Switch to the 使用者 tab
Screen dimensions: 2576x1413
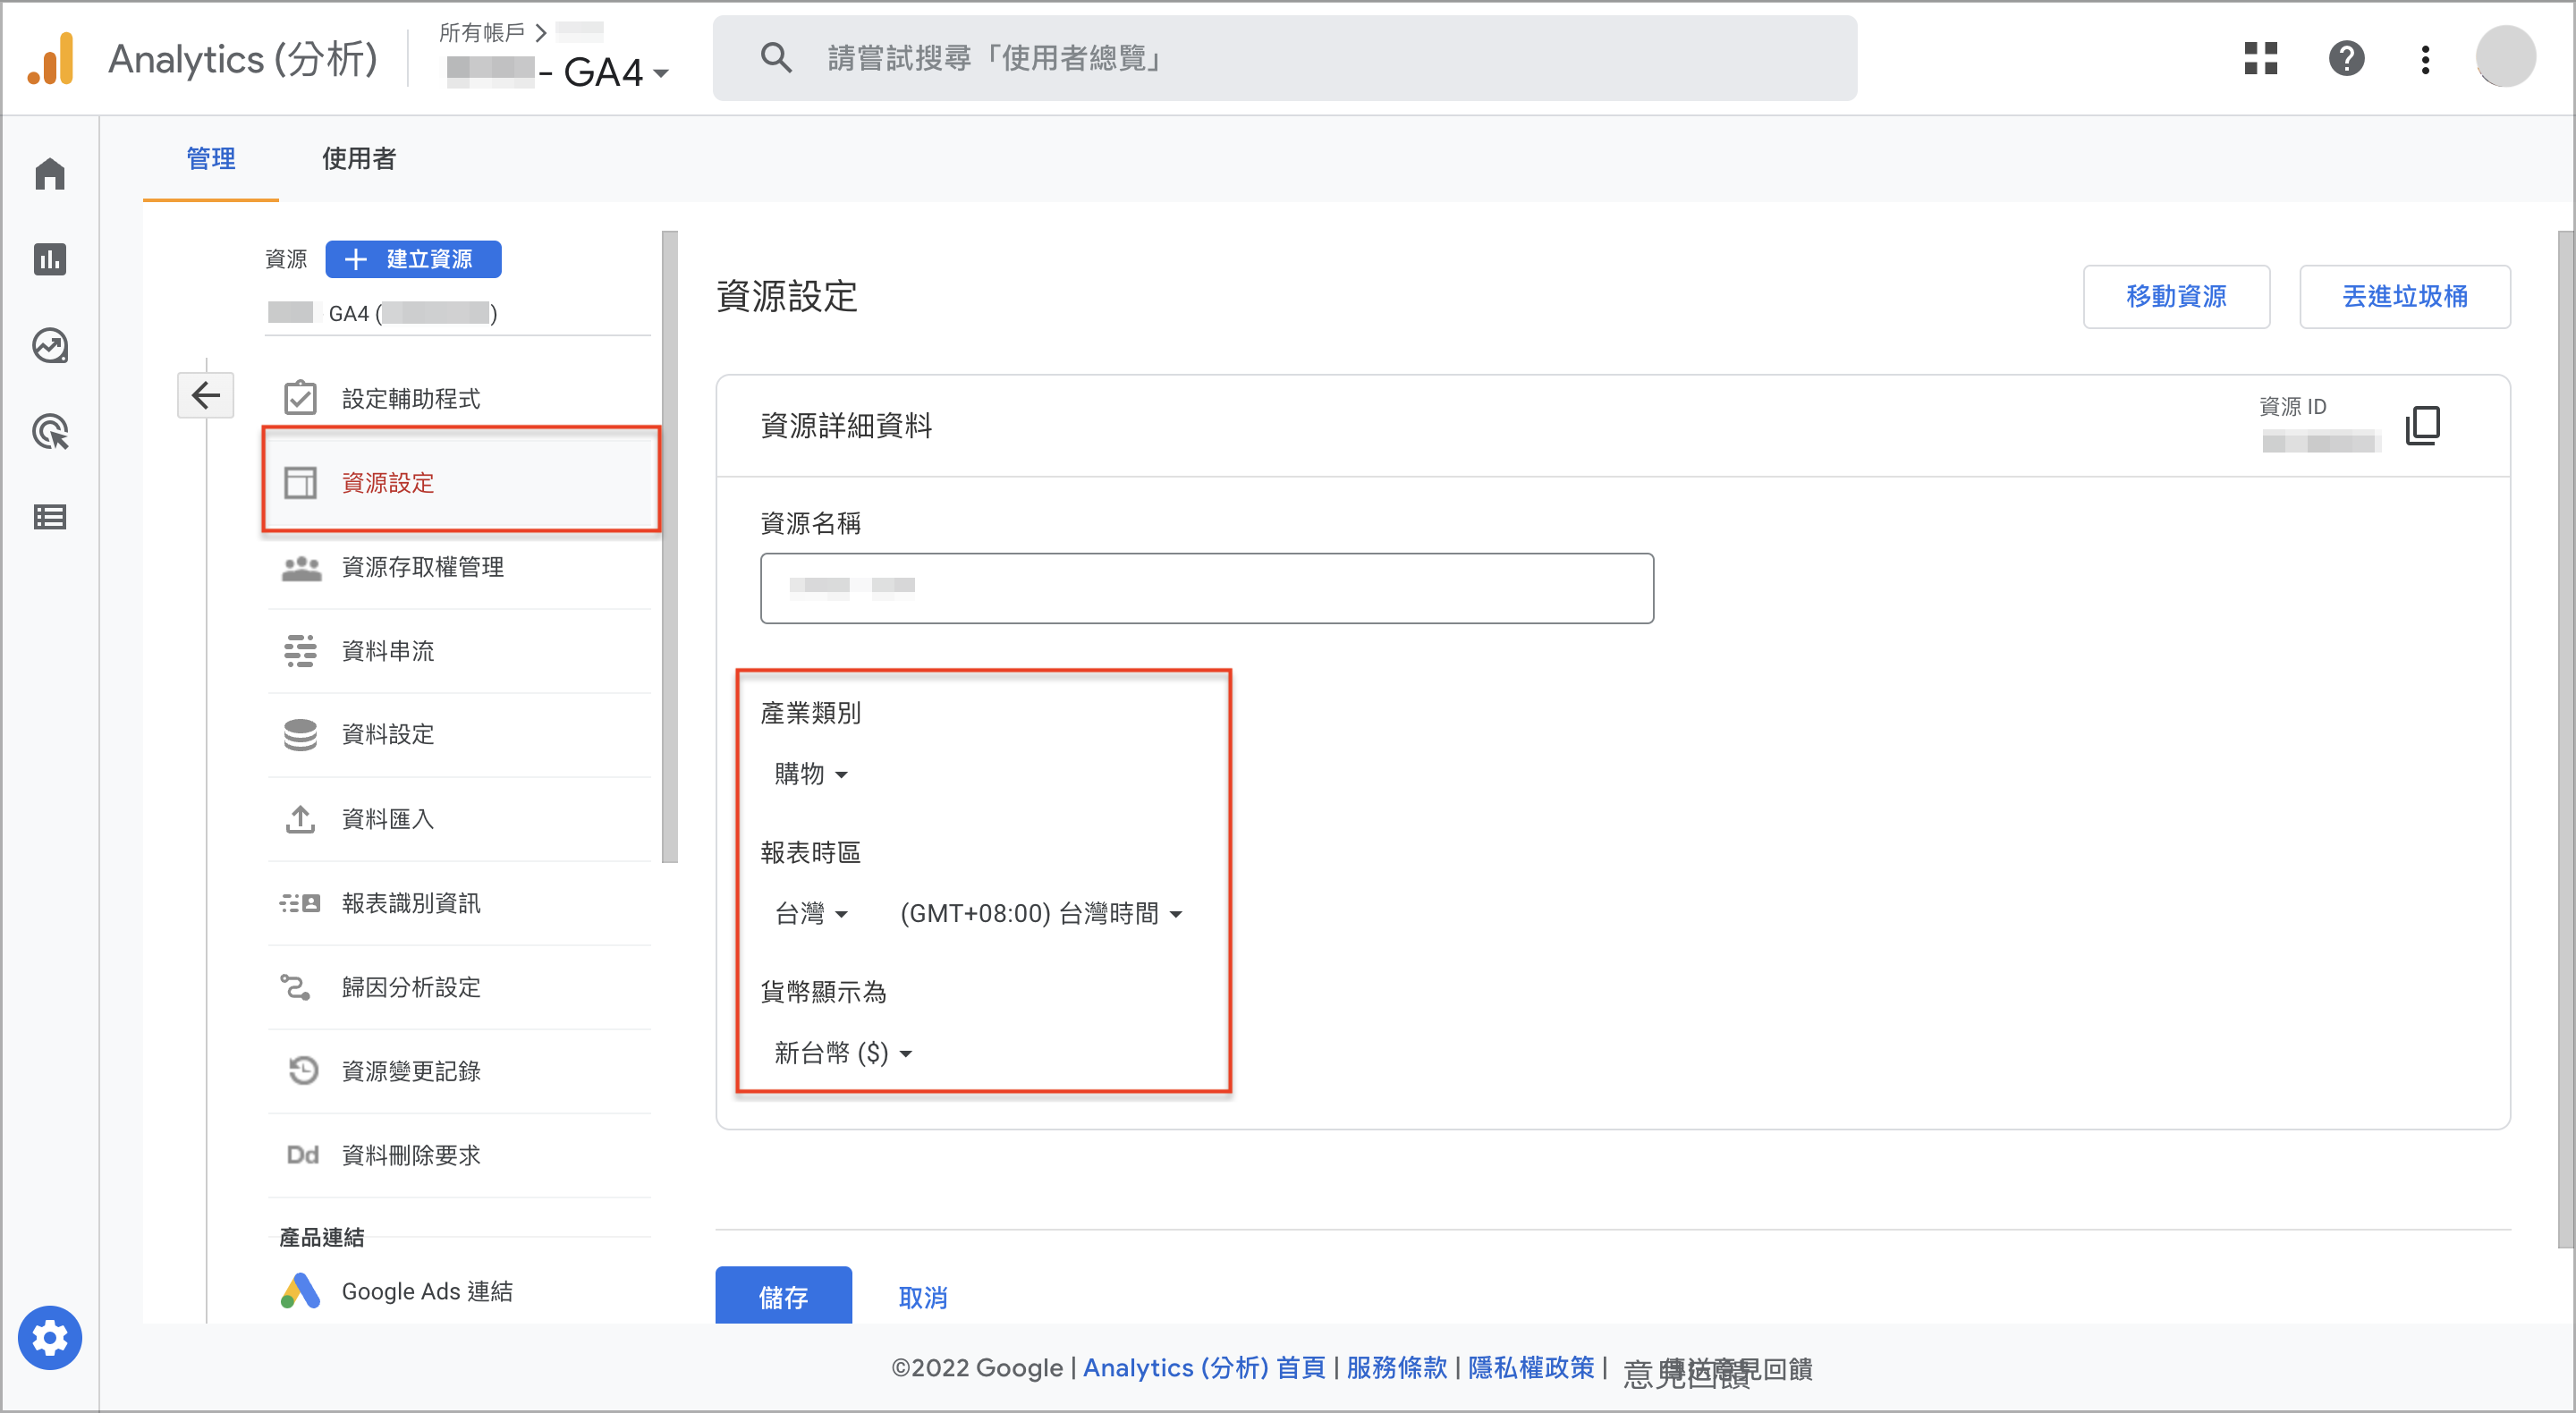click(359, 158)
